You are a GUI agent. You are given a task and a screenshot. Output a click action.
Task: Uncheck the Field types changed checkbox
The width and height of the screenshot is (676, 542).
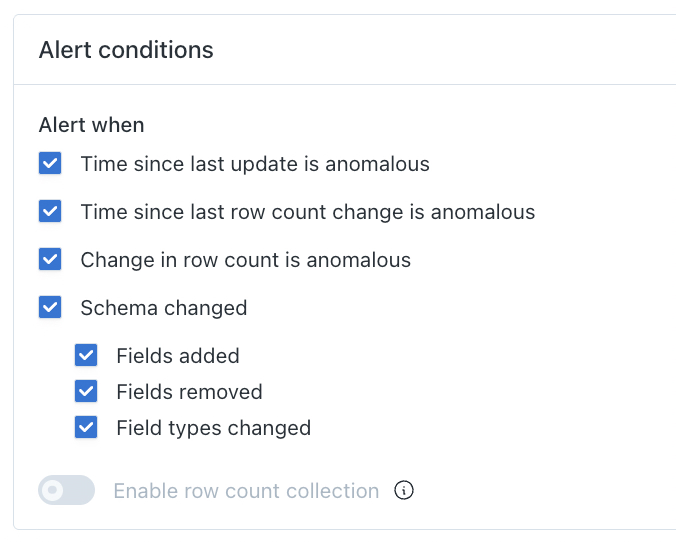86,428
